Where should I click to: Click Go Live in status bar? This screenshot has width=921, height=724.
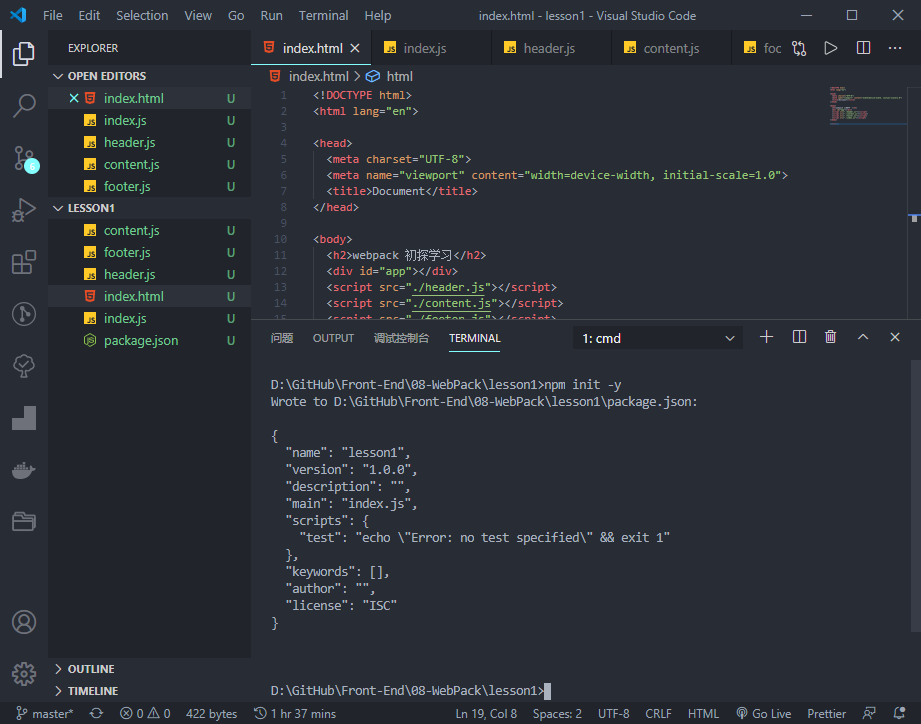pos(764,713)
